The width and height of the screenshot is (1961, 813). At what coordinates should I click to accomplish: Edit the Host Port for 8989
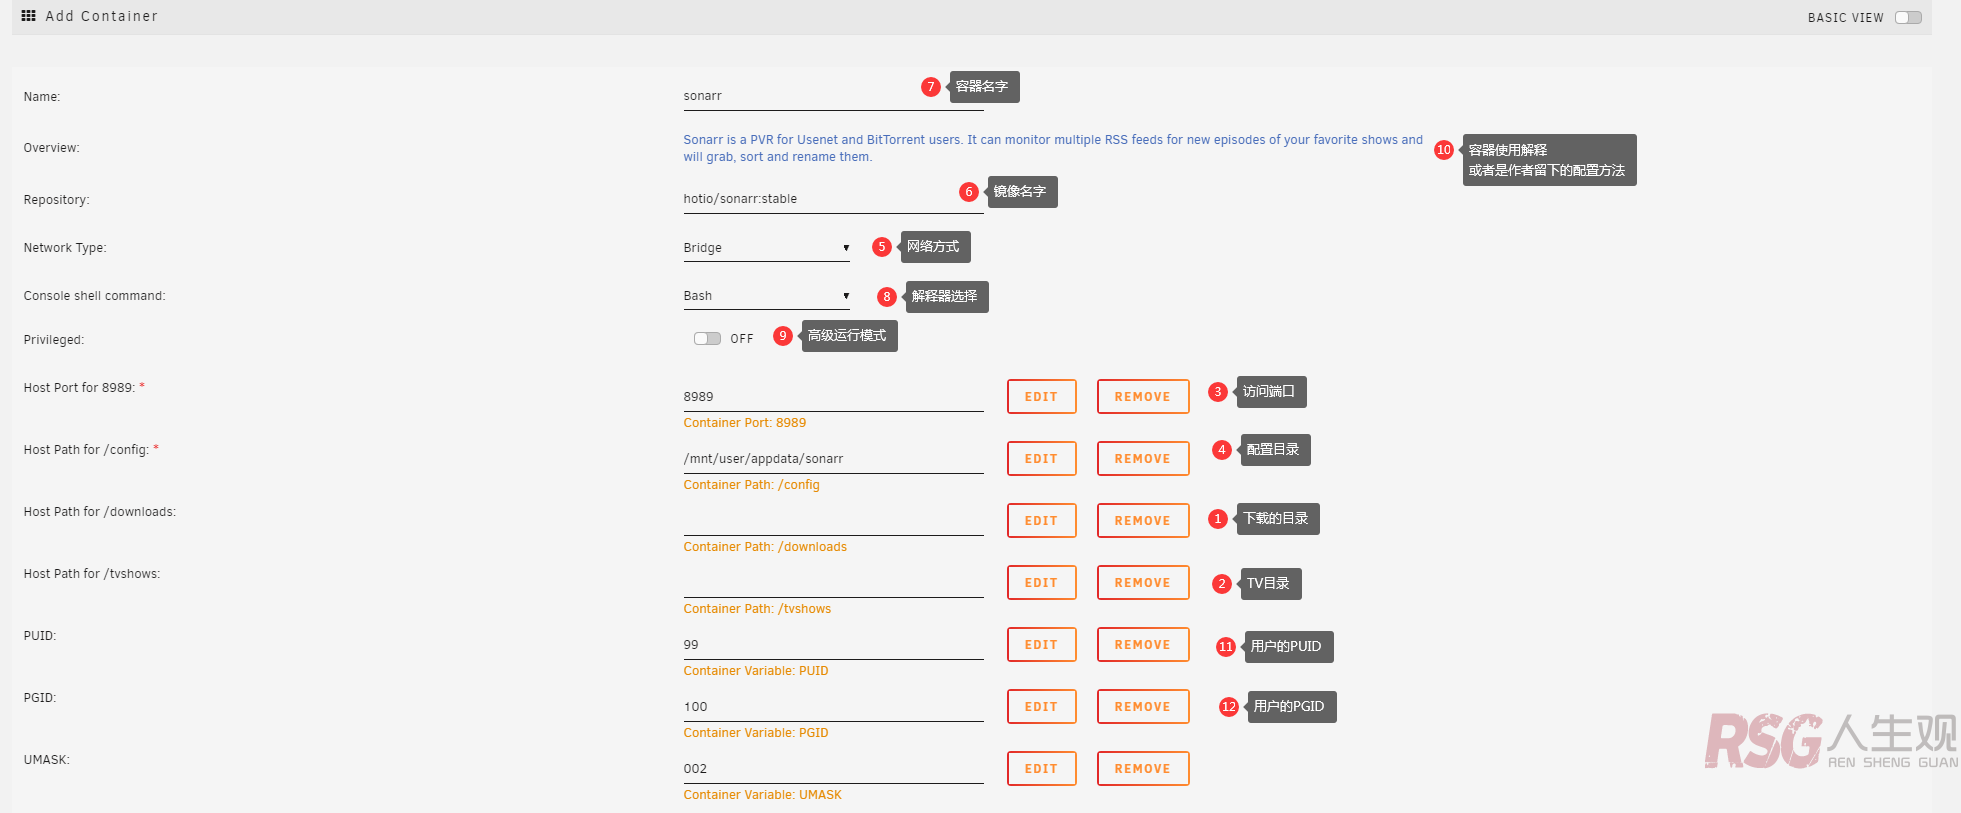[1041, 397]
